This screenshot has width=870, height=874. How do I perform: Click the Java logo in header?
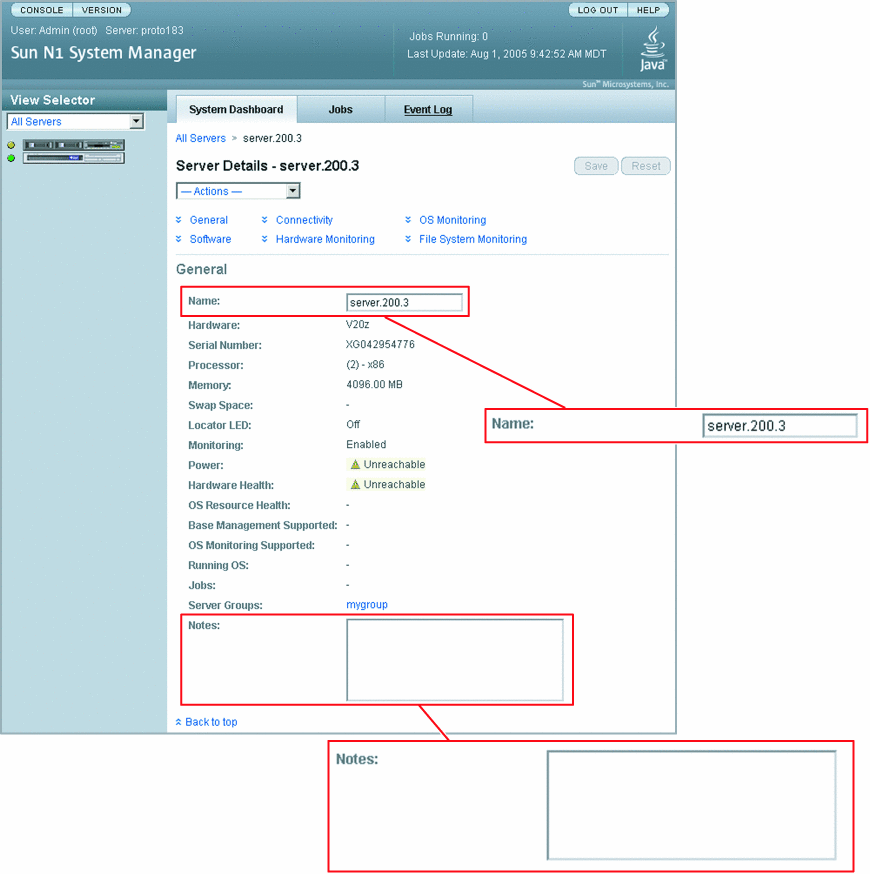tap(653, 49)
